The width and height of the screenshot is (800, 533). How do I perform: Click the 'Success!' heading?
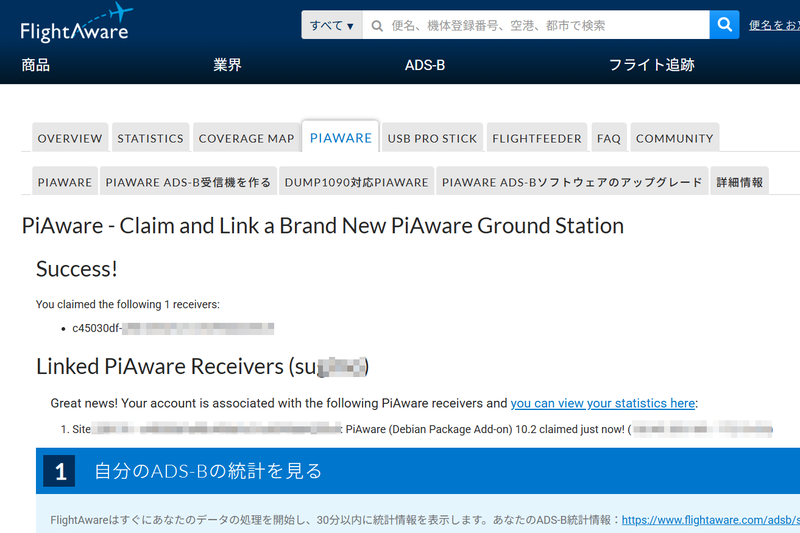coord(77,269)
